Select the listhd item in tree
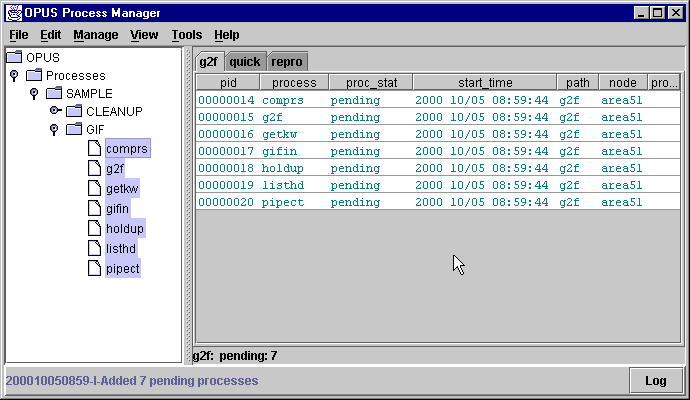Viewport: 690px width, 400px height. point(123,248)
